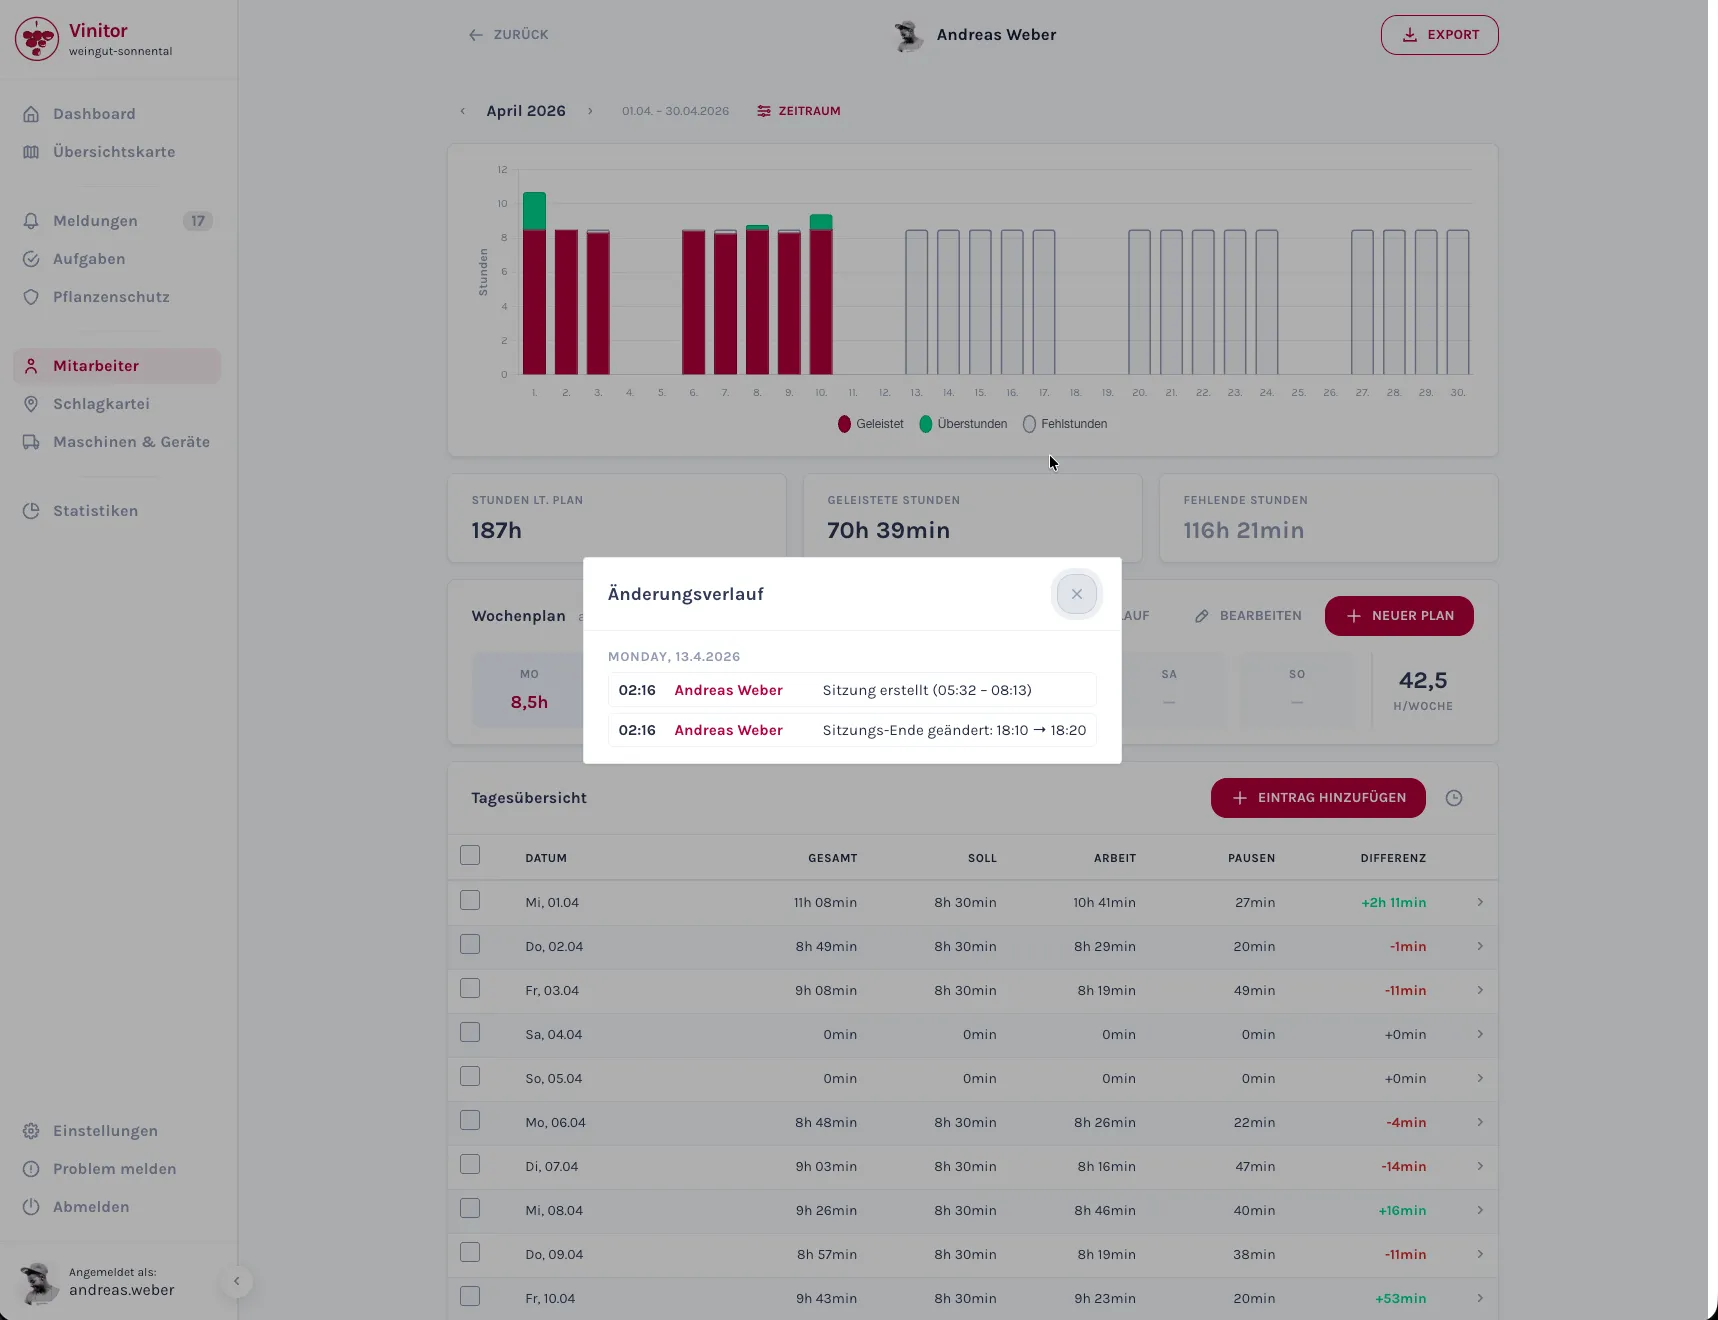The width and height of the screenshot is (1718, 1320).
Task: Go to the next month after April 2026
Action: 590,111
